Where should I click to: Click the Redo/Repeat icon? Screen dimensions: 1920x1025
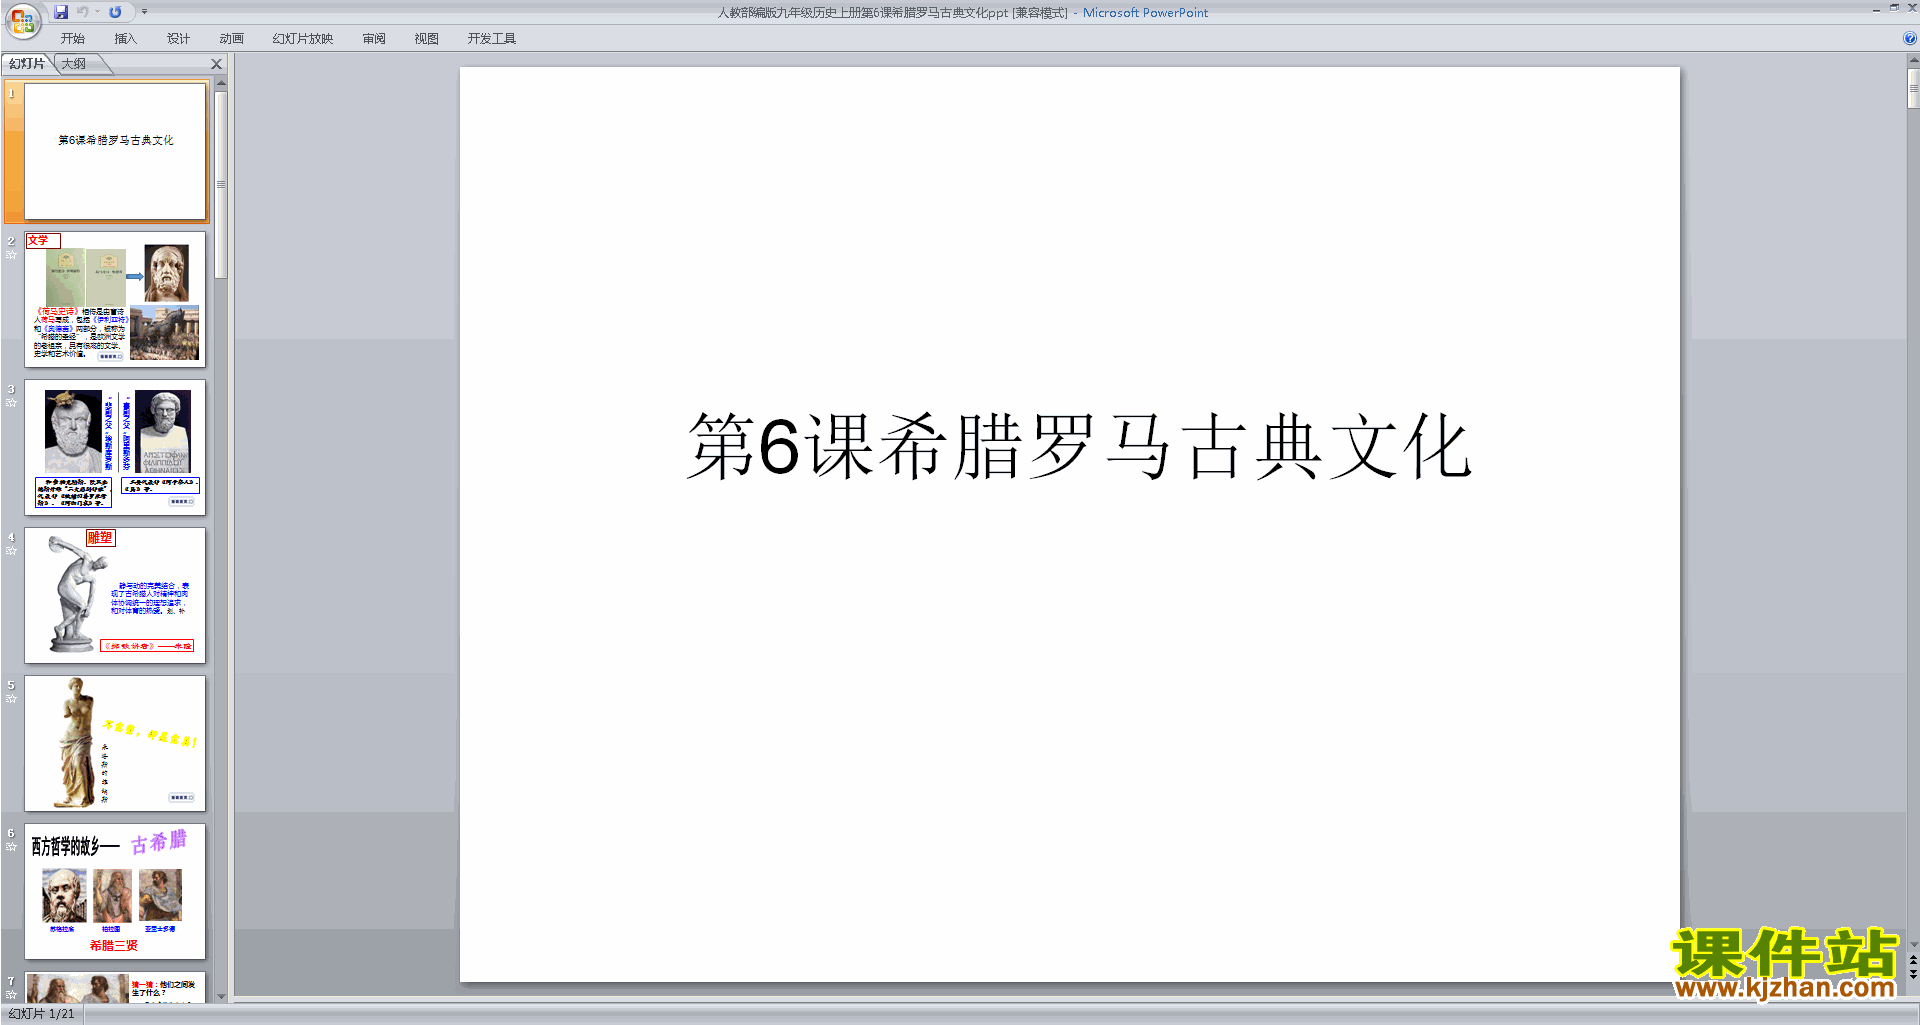pos(115,12)
